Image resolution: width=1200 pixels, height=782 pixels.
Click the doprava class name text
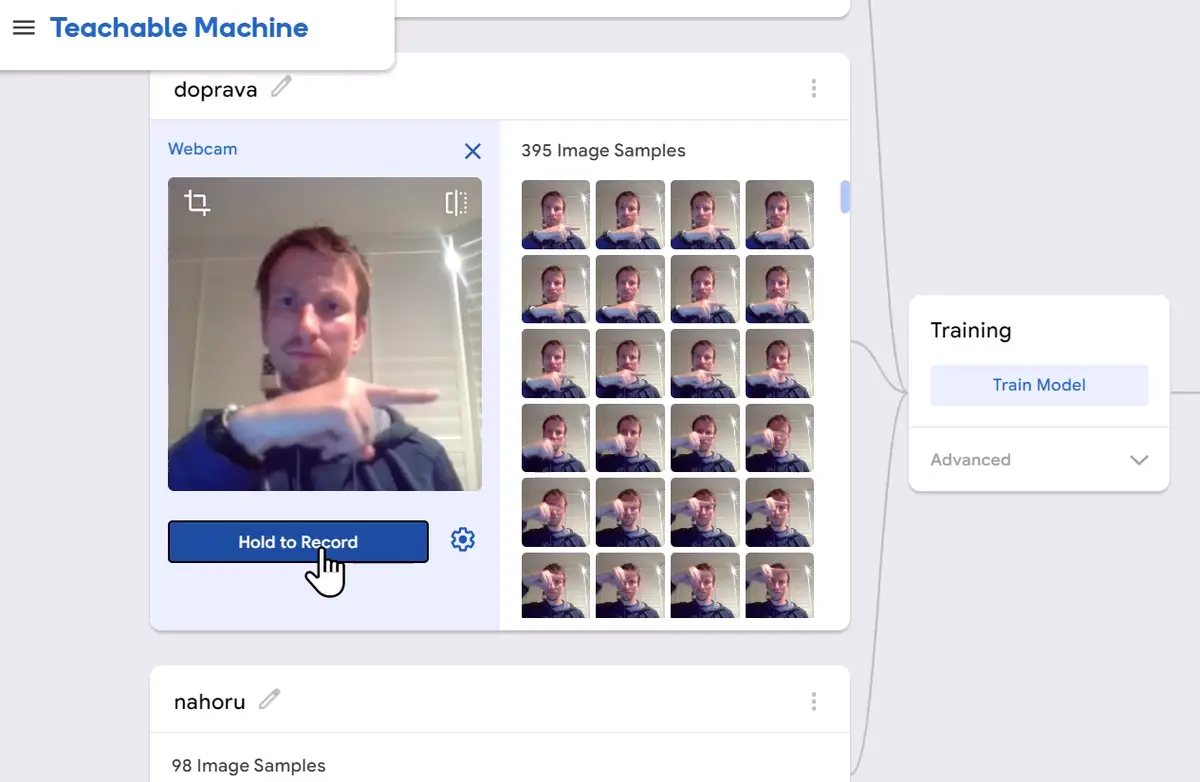215,90
